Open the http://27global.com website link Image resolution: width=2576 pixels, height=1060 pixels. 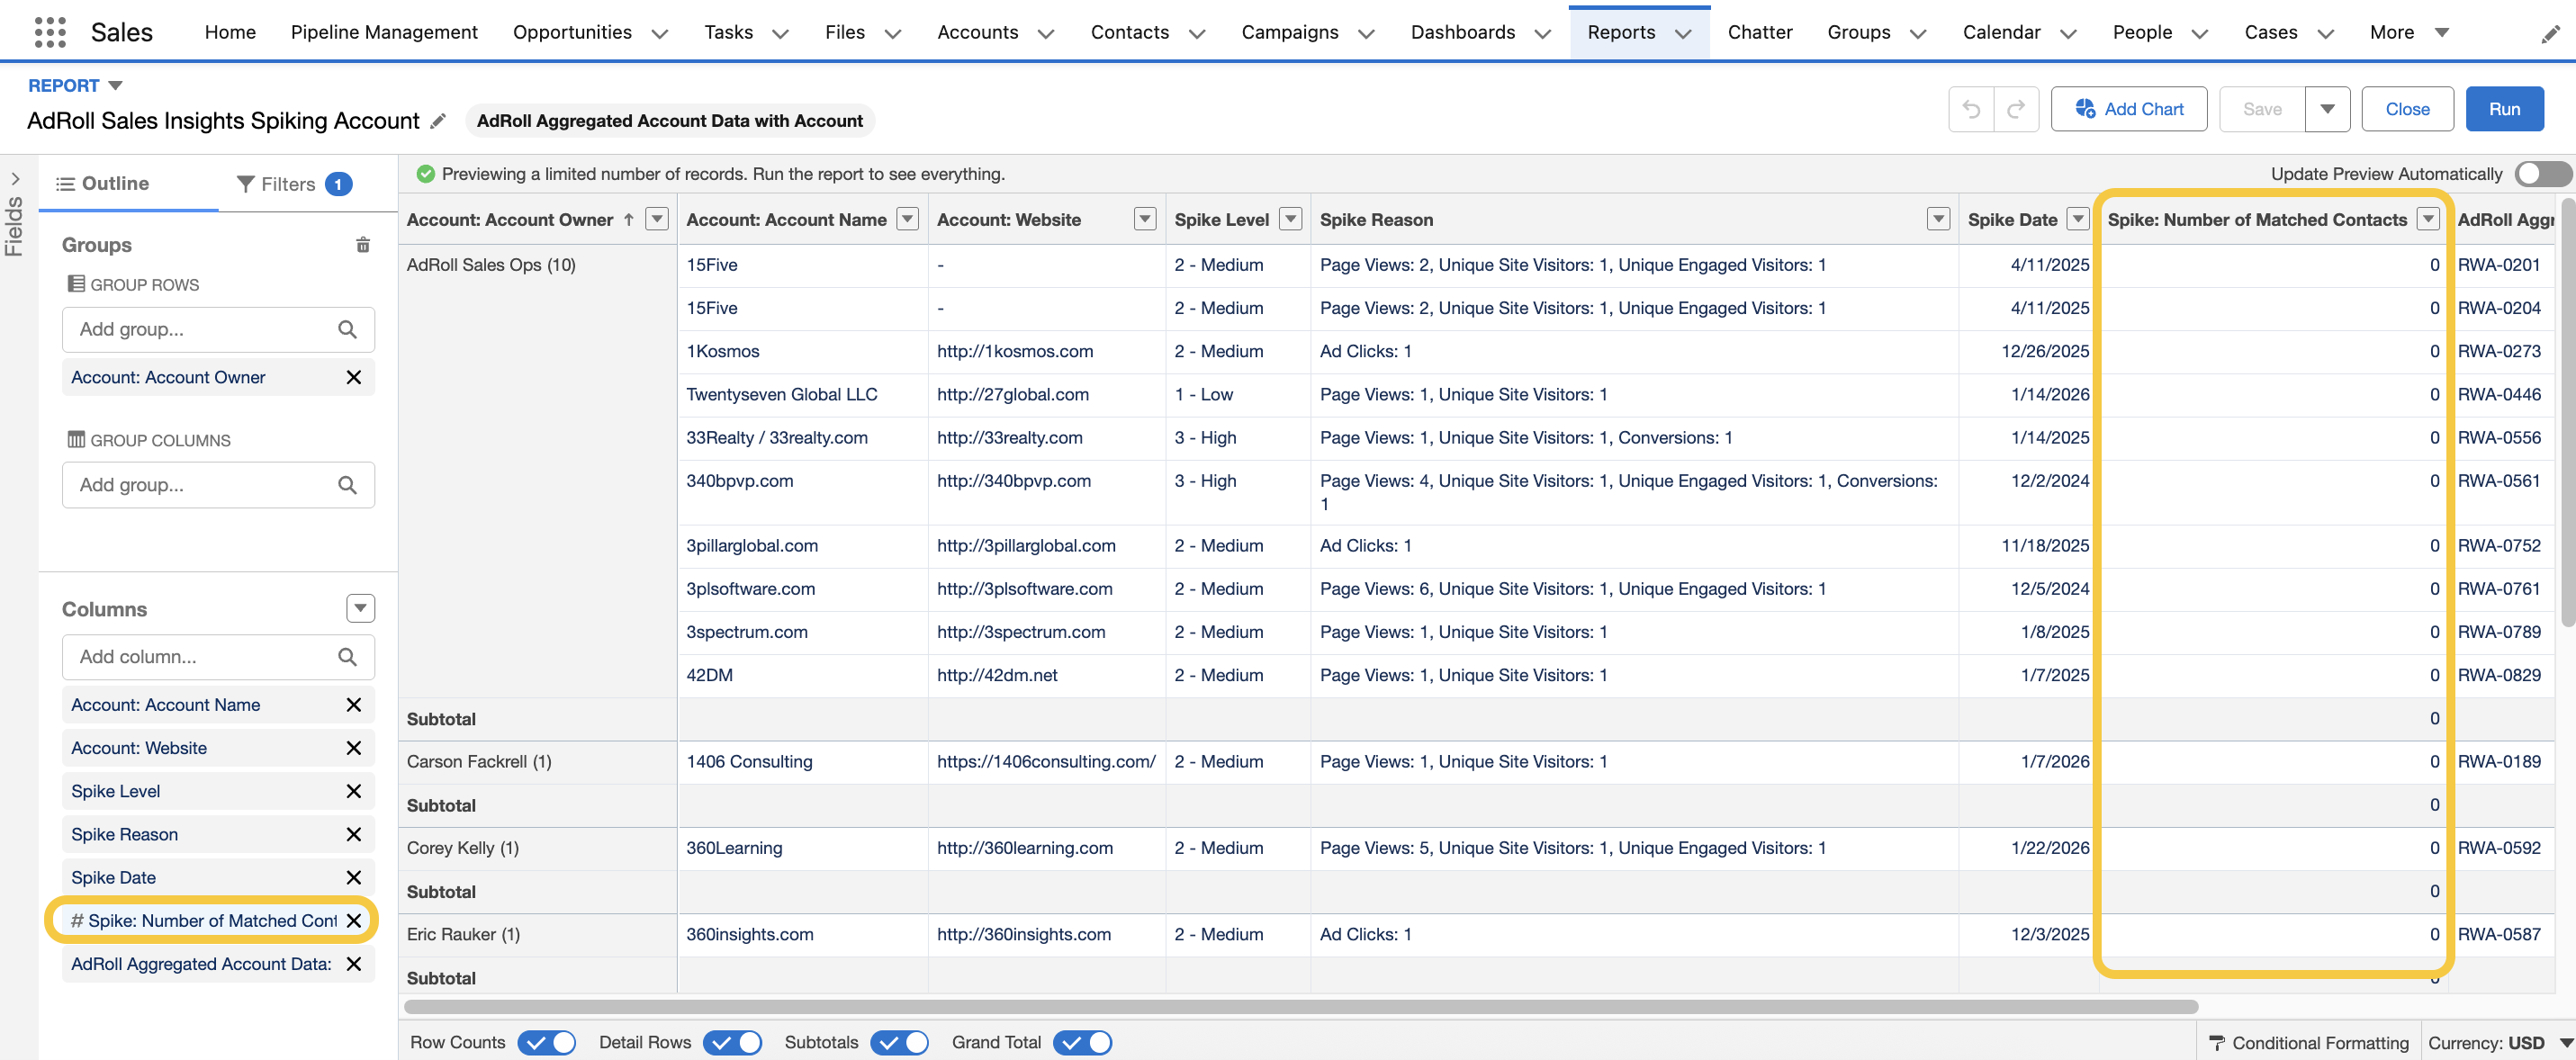pos(1012,394)
